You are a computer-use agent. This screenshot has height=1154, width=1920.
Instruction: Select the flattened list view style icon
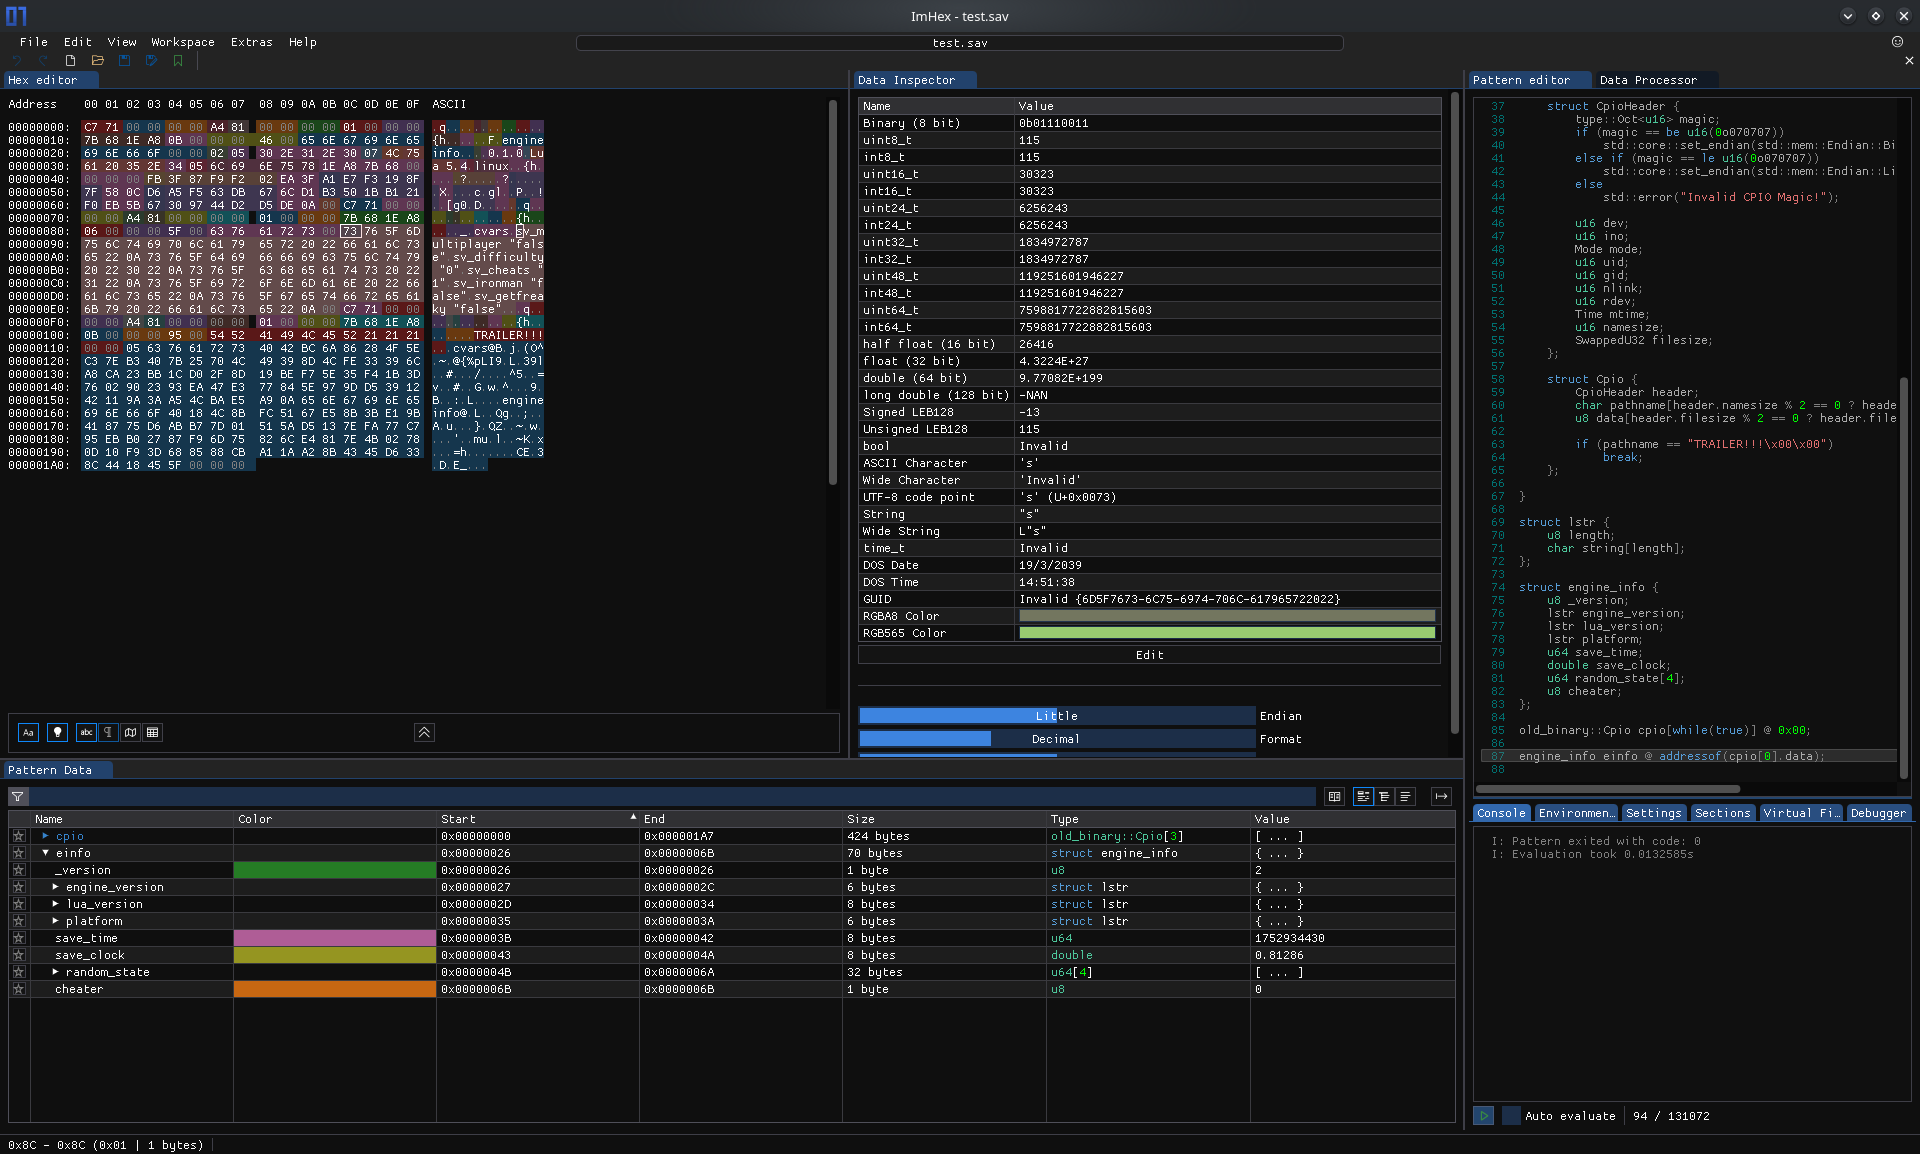point(1405,797)
